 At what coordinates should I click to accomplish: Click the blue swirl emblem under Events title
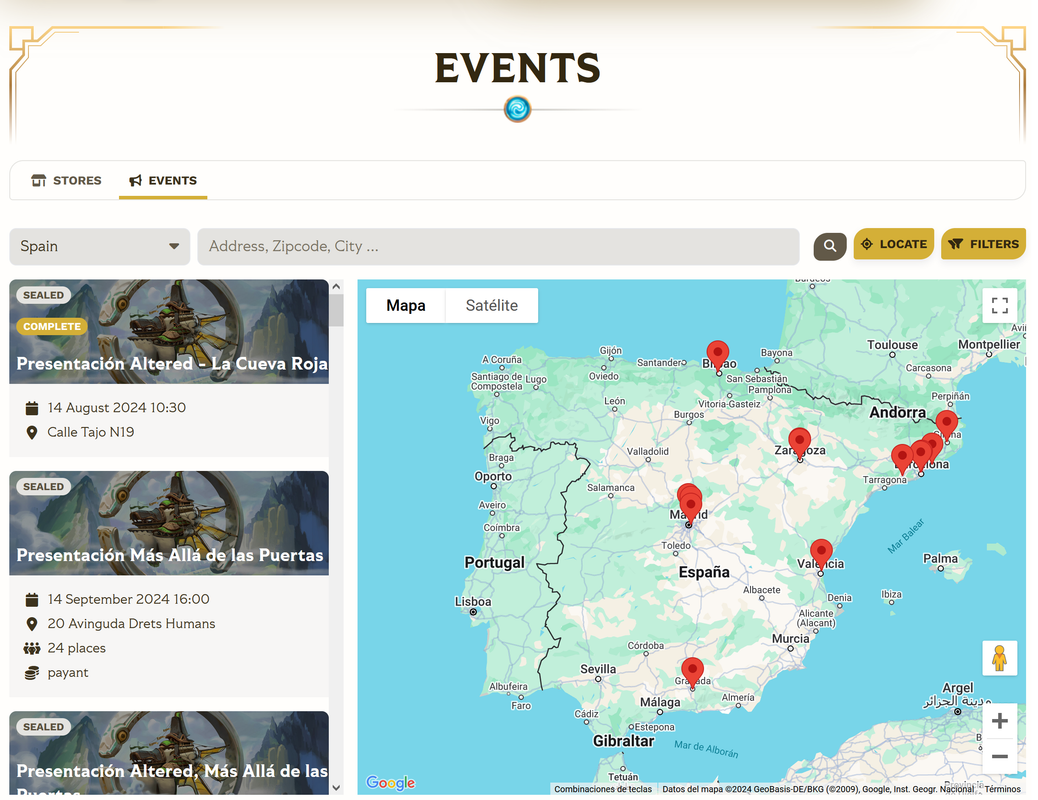click(517, 109)
